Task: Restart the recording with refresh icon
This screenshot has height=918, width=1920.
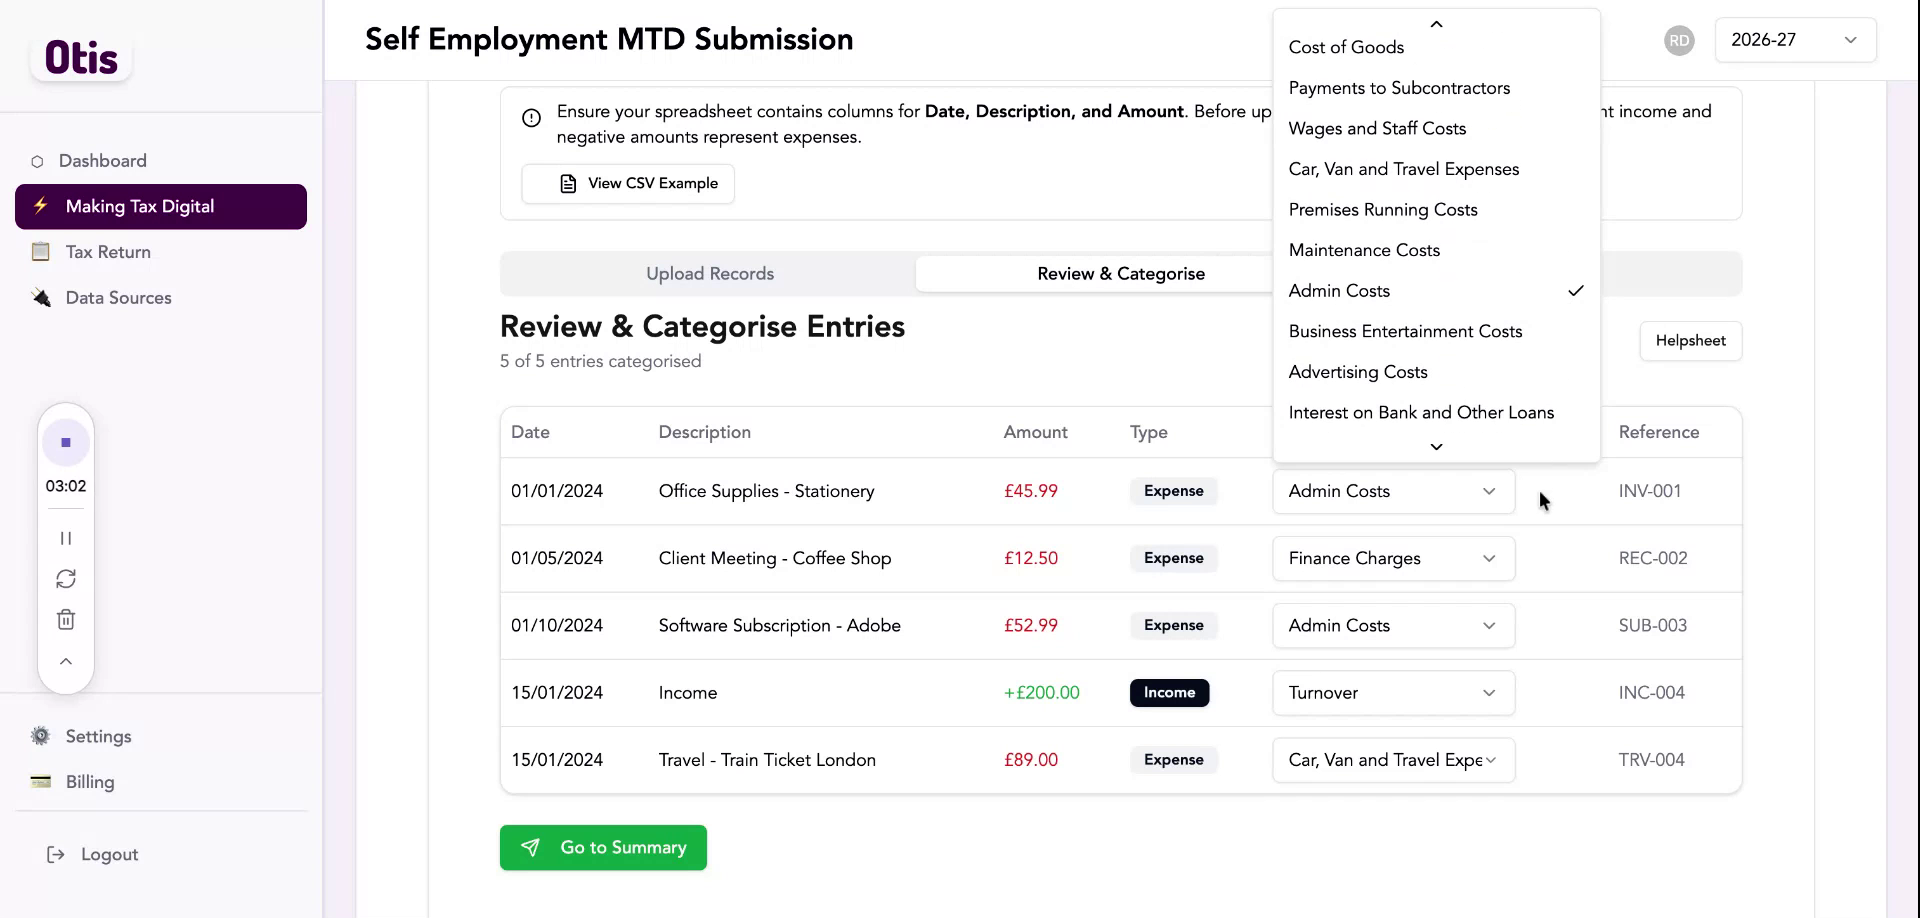Action: coord(66,579)
